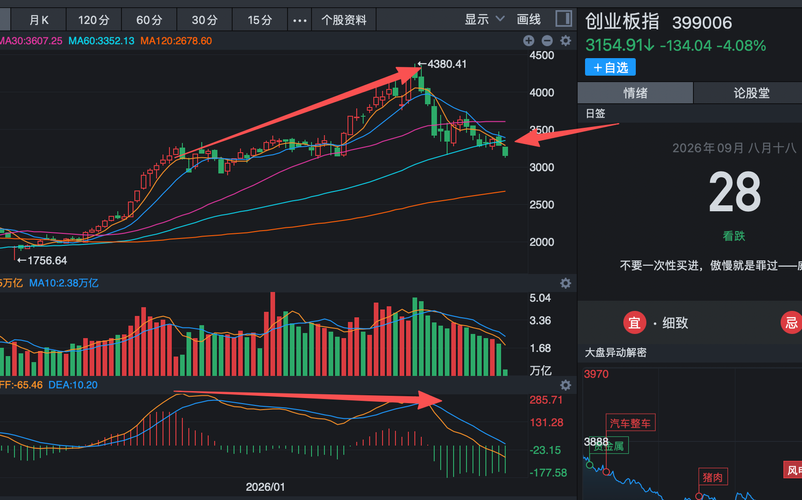
Task: Click the 贵金属 event tag
Action: [609, 446]
